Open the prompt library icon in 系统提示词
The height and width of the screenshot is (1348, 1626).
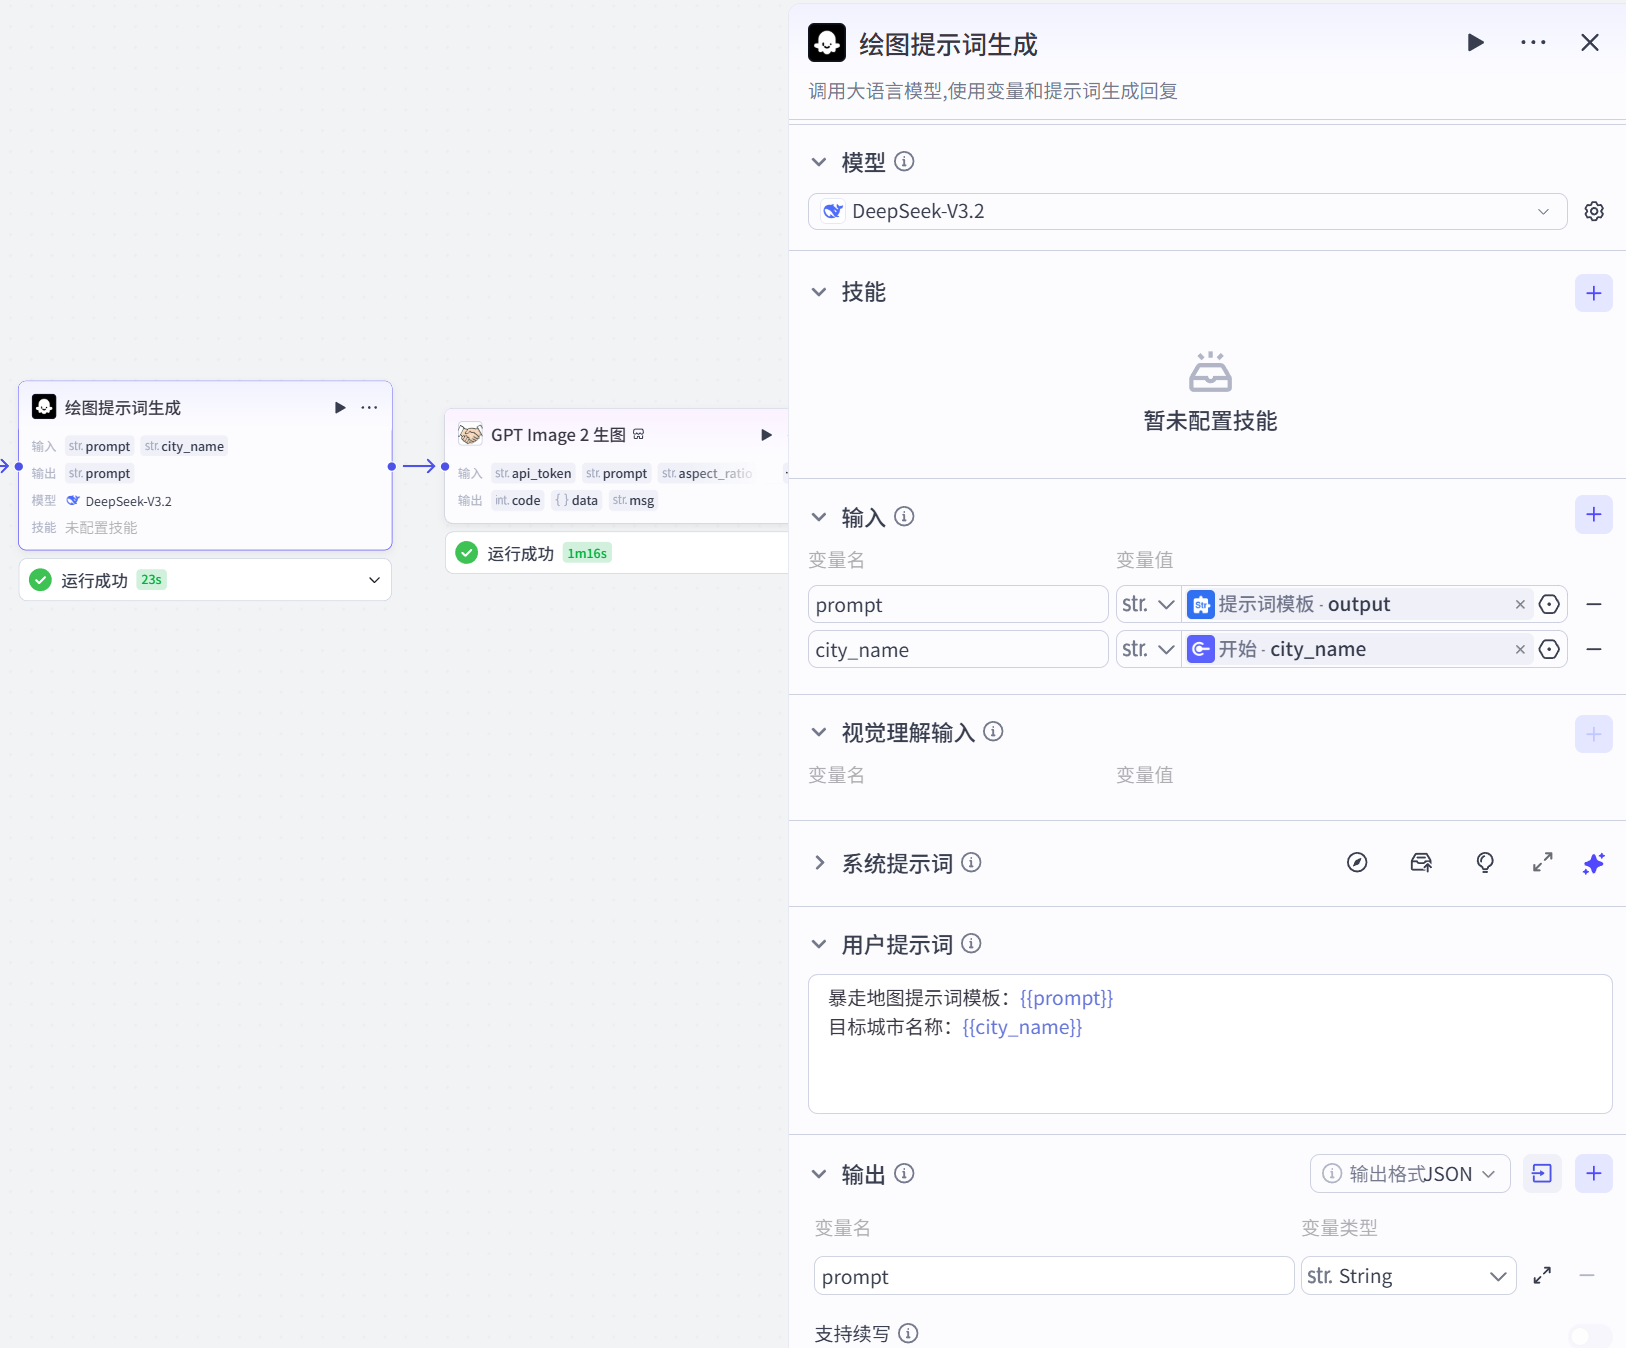[1421, 863]
